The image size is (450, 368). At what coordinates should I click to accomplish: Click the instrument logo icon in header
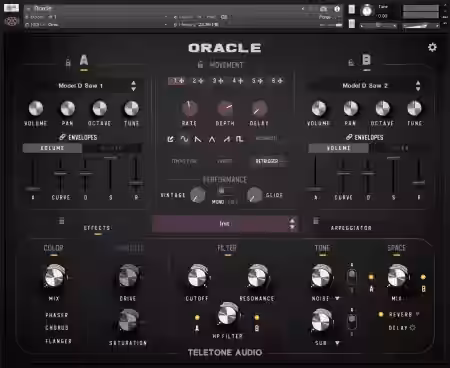11,22
